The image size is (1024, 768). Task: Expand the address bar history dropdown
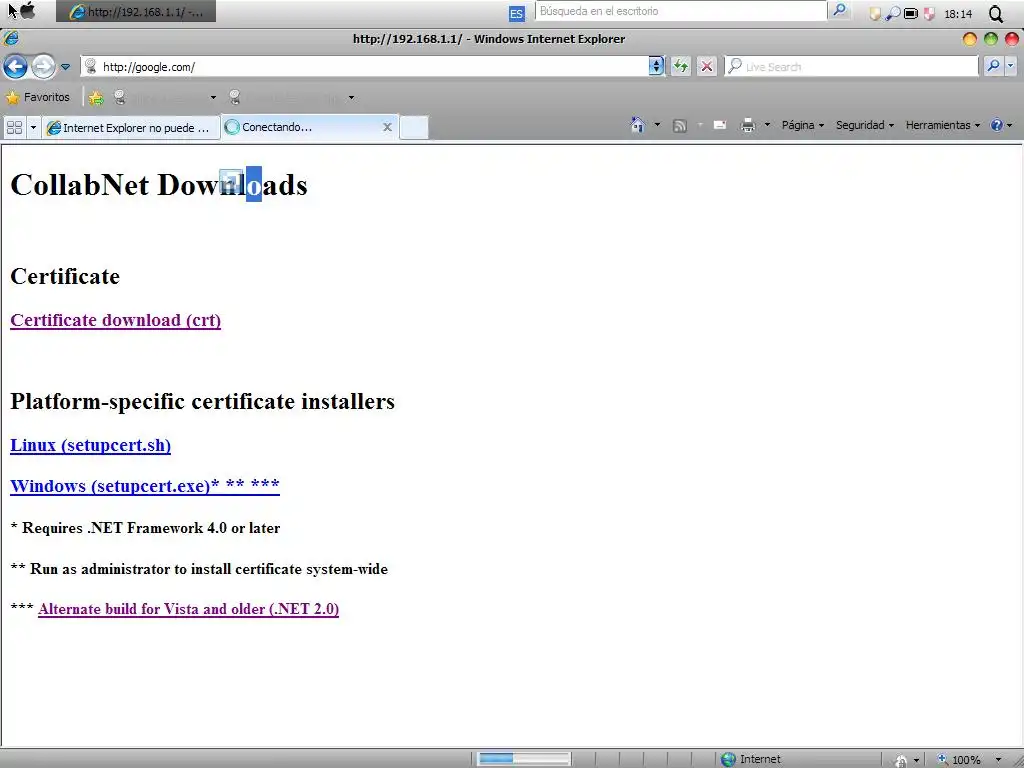point(656,67)
